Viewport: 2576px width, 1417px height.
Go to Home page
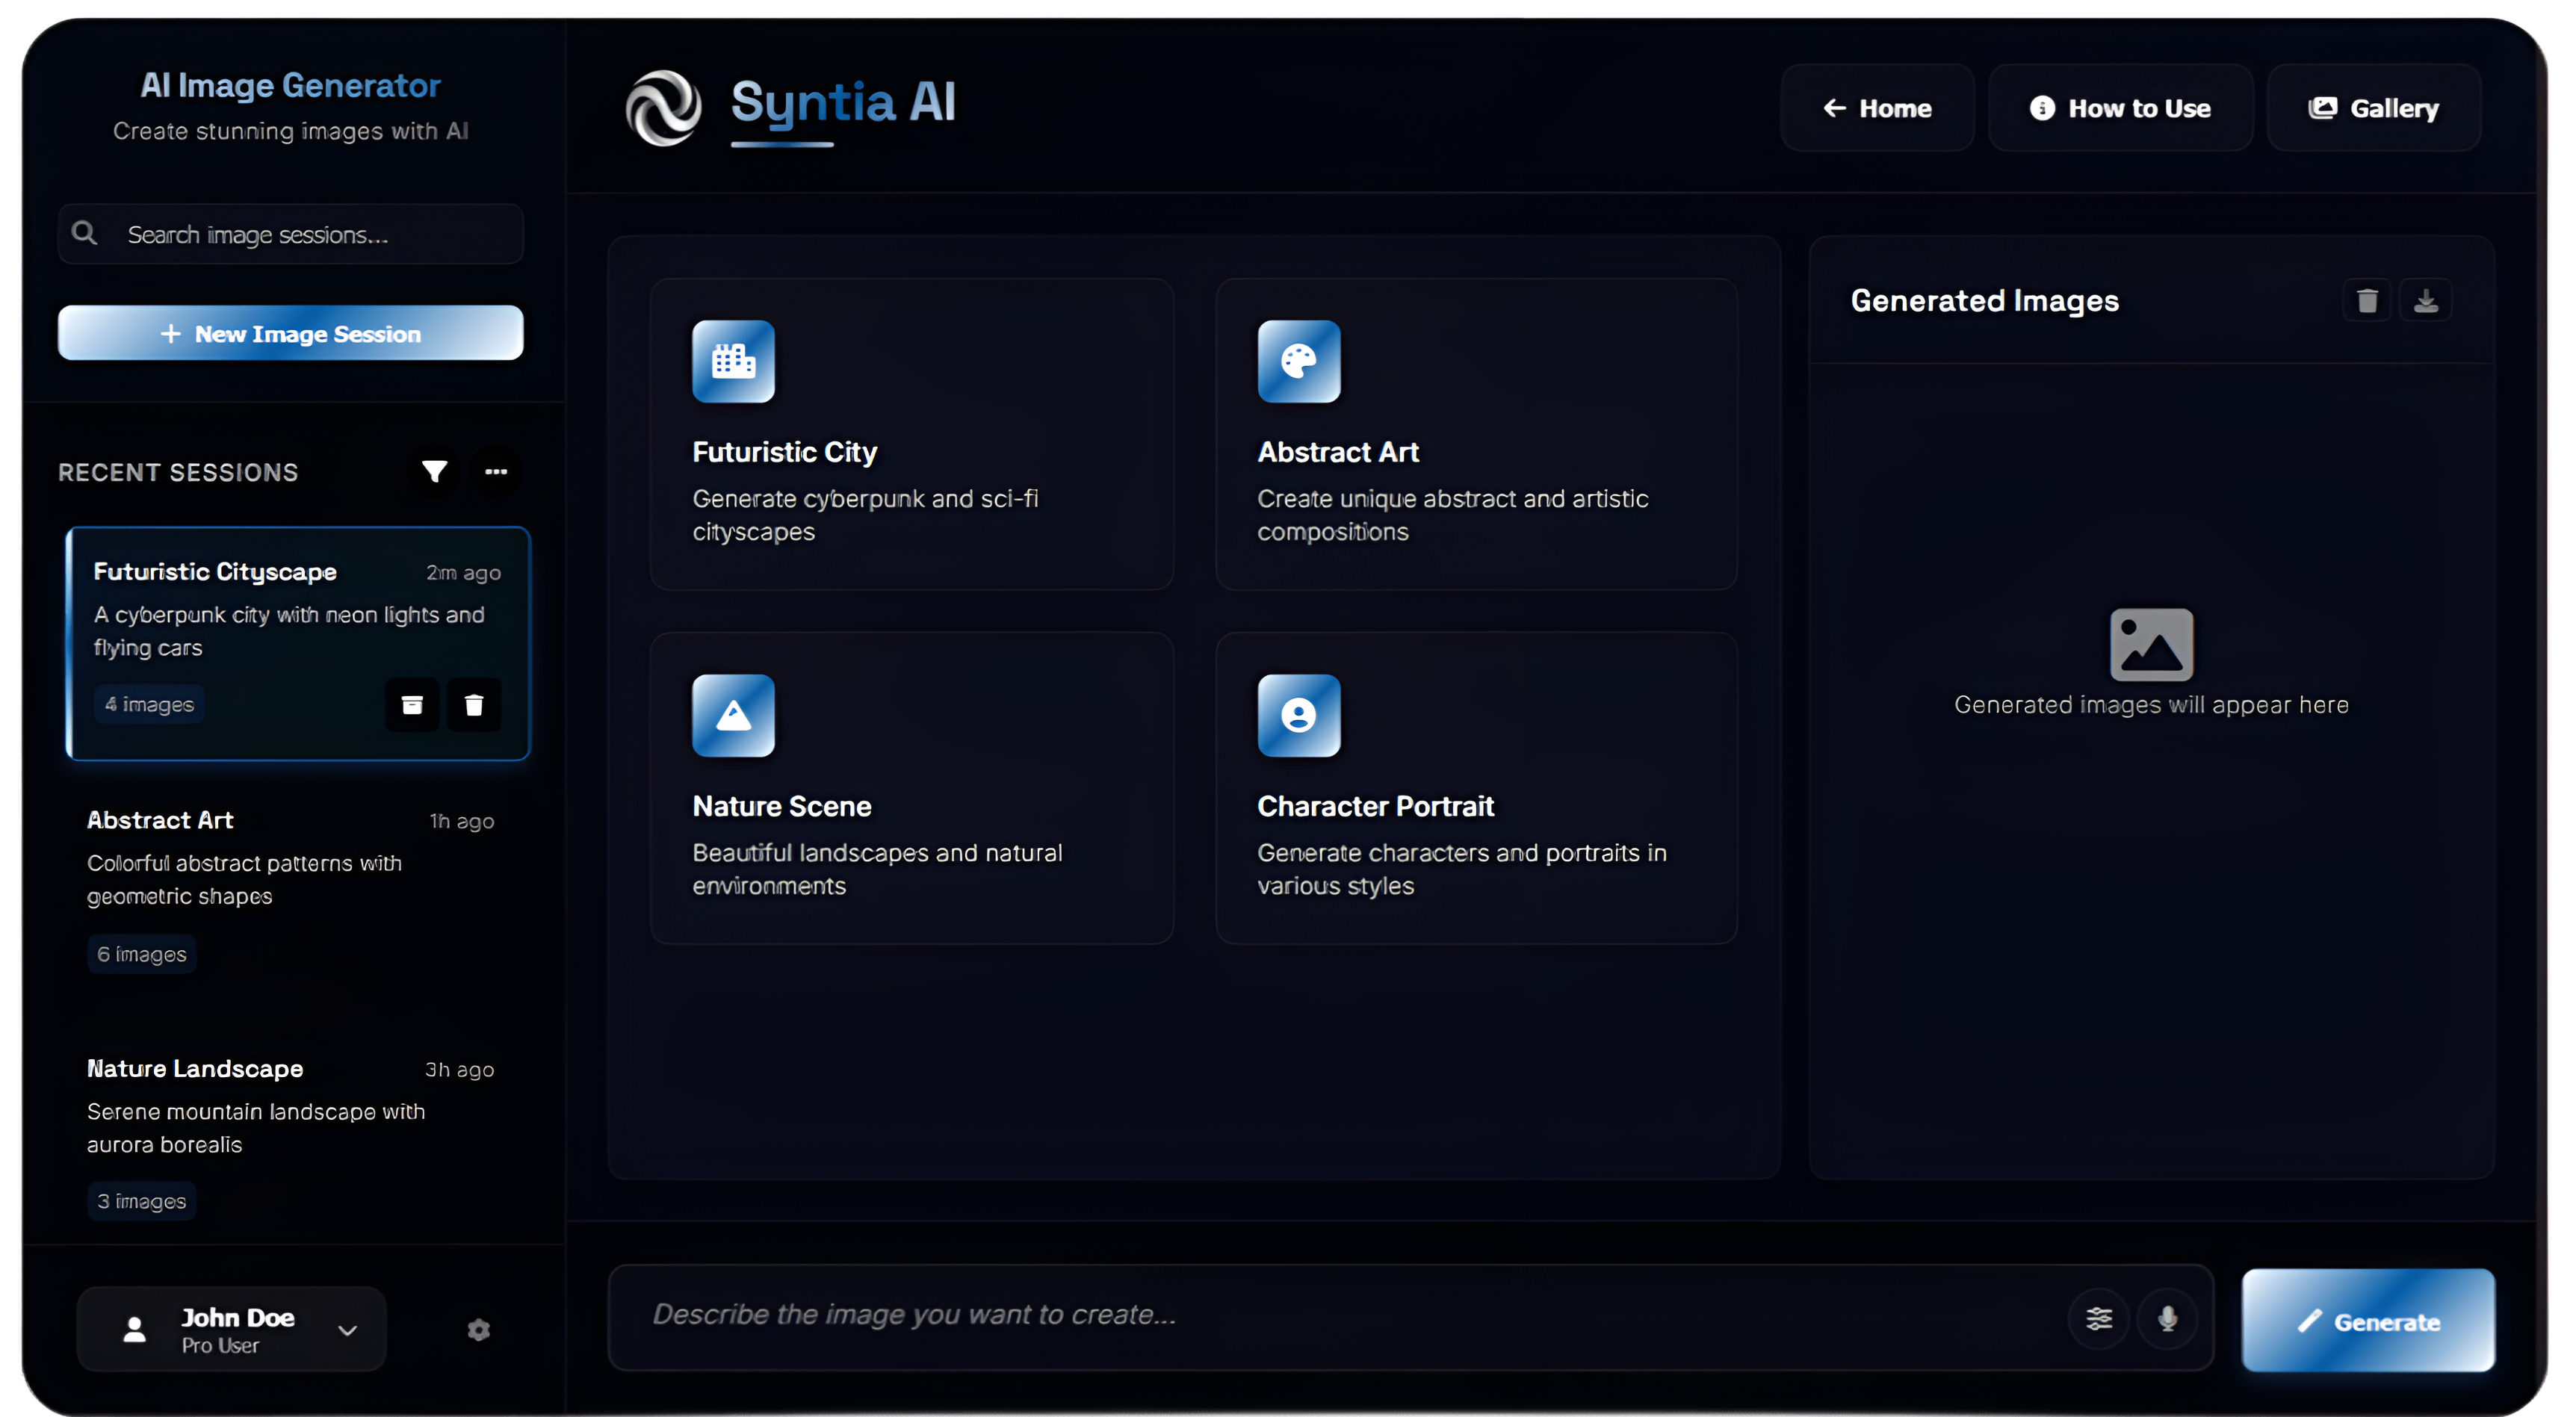[1877, 108]
